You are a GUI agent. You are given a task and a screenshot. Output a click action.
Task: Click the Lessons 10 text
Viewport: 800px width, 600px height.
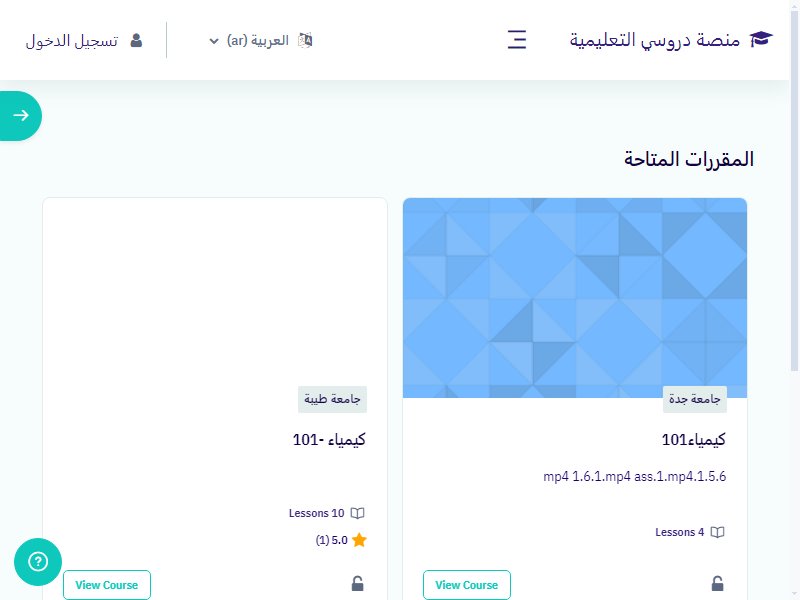pos(316,513)
